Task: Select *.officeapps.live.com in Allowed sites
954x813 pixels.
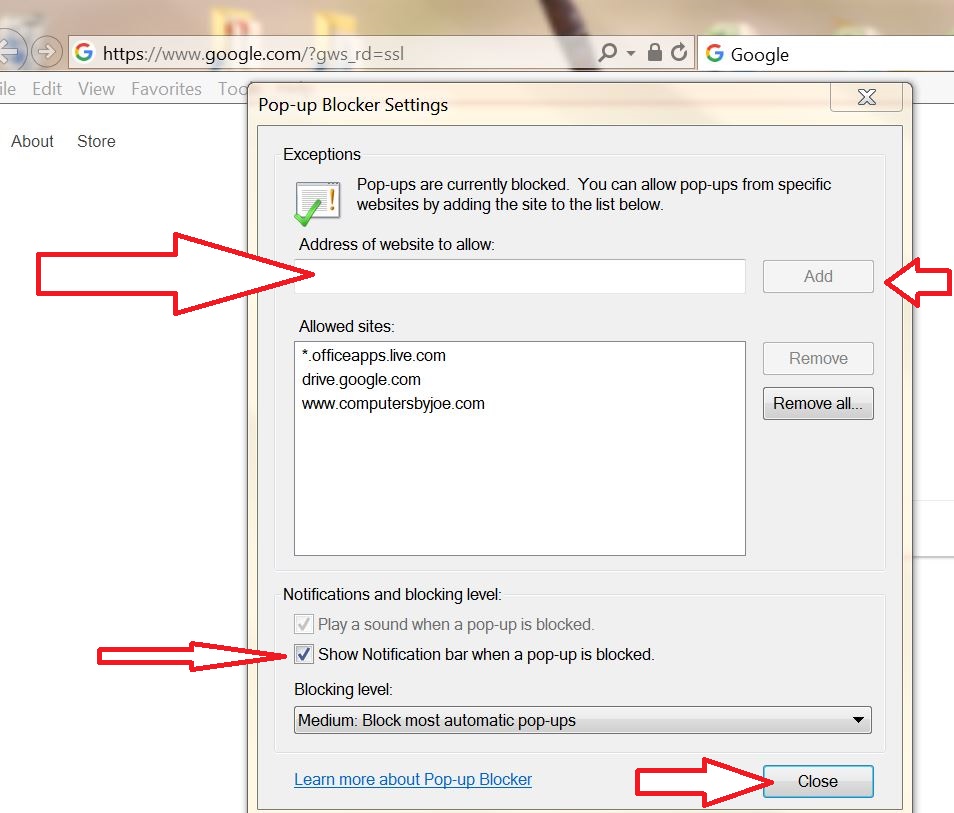Action: coord(374,355)
